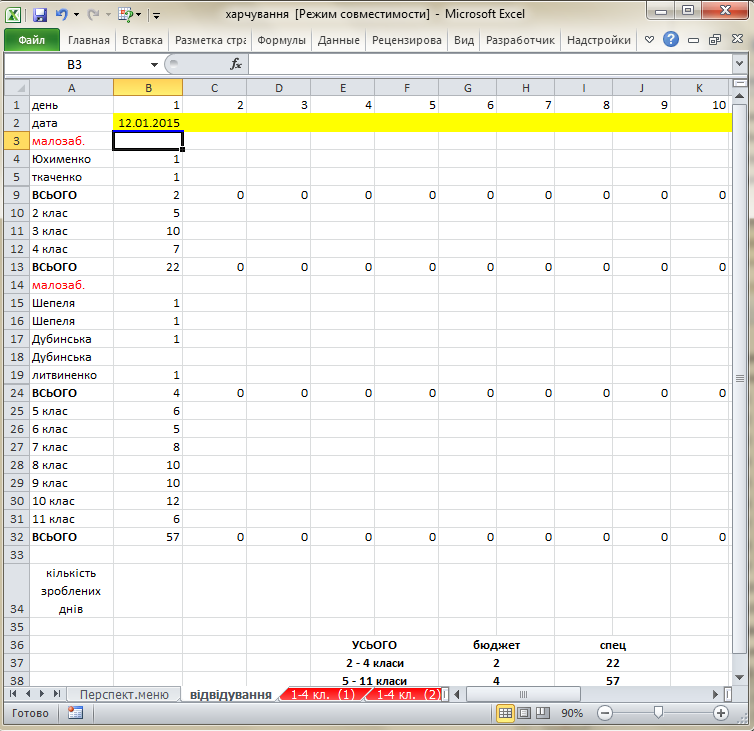Open the Undo history dropdown arrow
The width and height of the screenshot is (754, 731).
pos(76,15)
